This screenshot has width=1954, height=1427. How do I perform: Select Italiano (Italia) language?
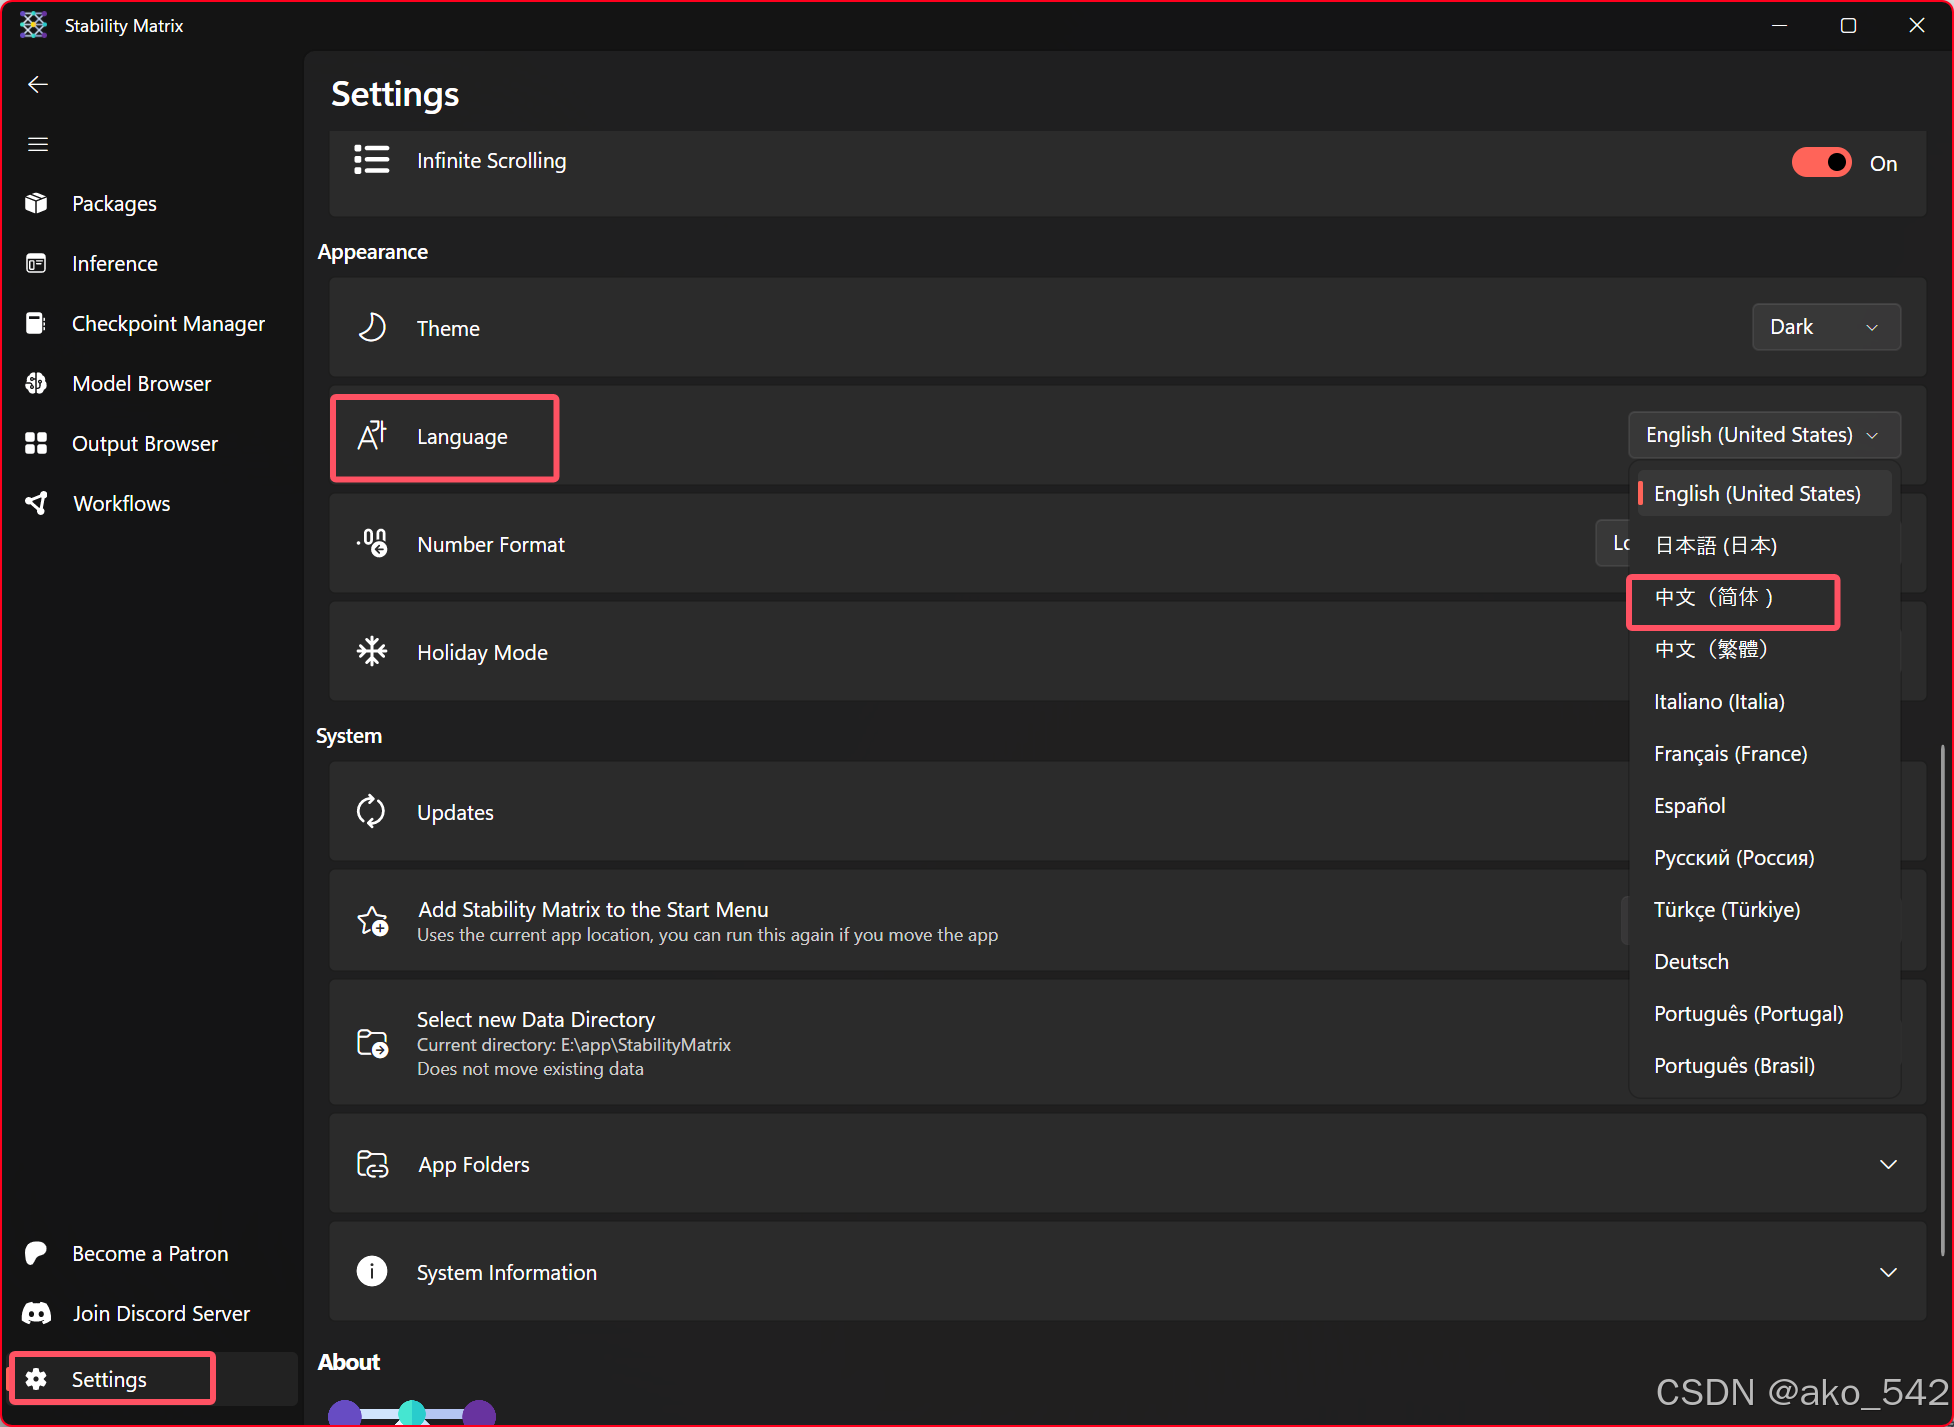click(1764, 701)
